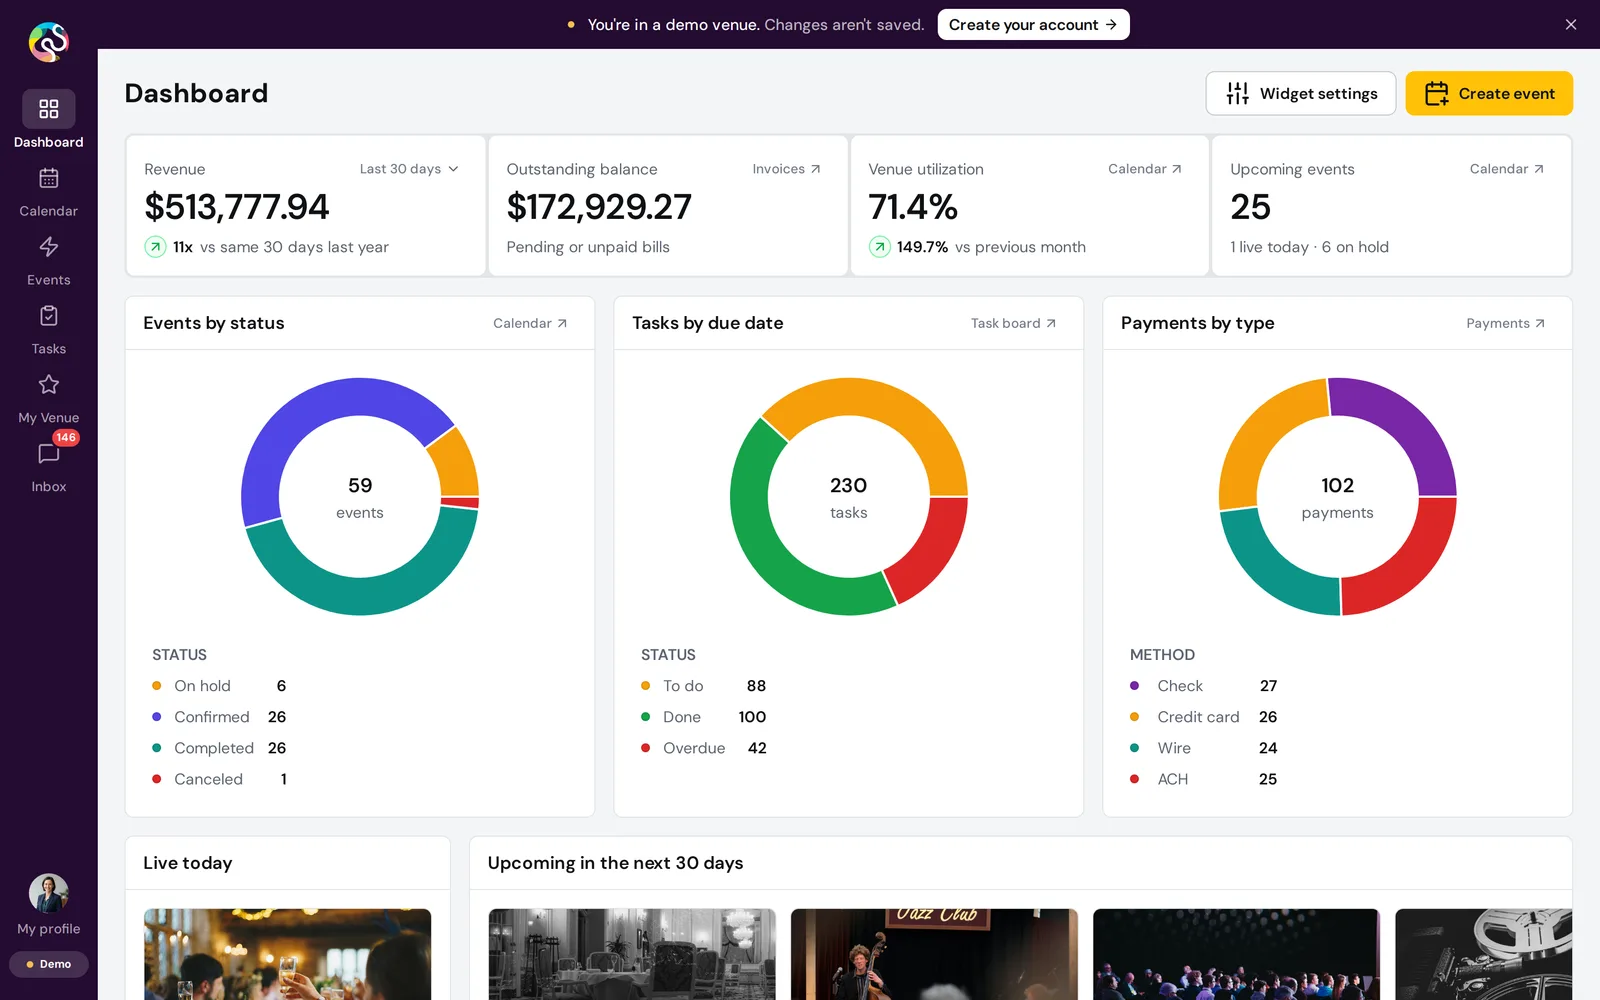Image resolution: width=1600 pixels, height=1000 pixels.
Task: Open Inbox with 146 badge
Action: click(48, 455)
